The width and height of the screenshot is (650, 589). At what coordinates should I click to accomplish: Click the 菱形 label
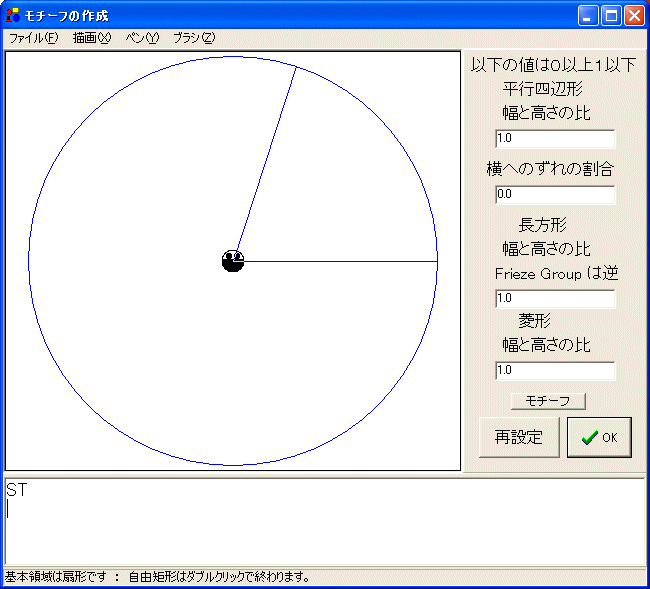[x=534, y=321]
